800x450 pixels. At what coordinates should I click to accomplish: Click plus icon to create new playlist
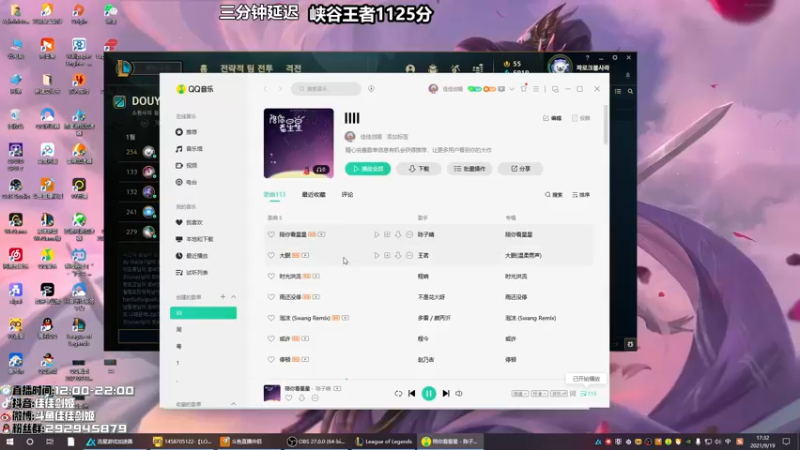(x=222, y=297)
